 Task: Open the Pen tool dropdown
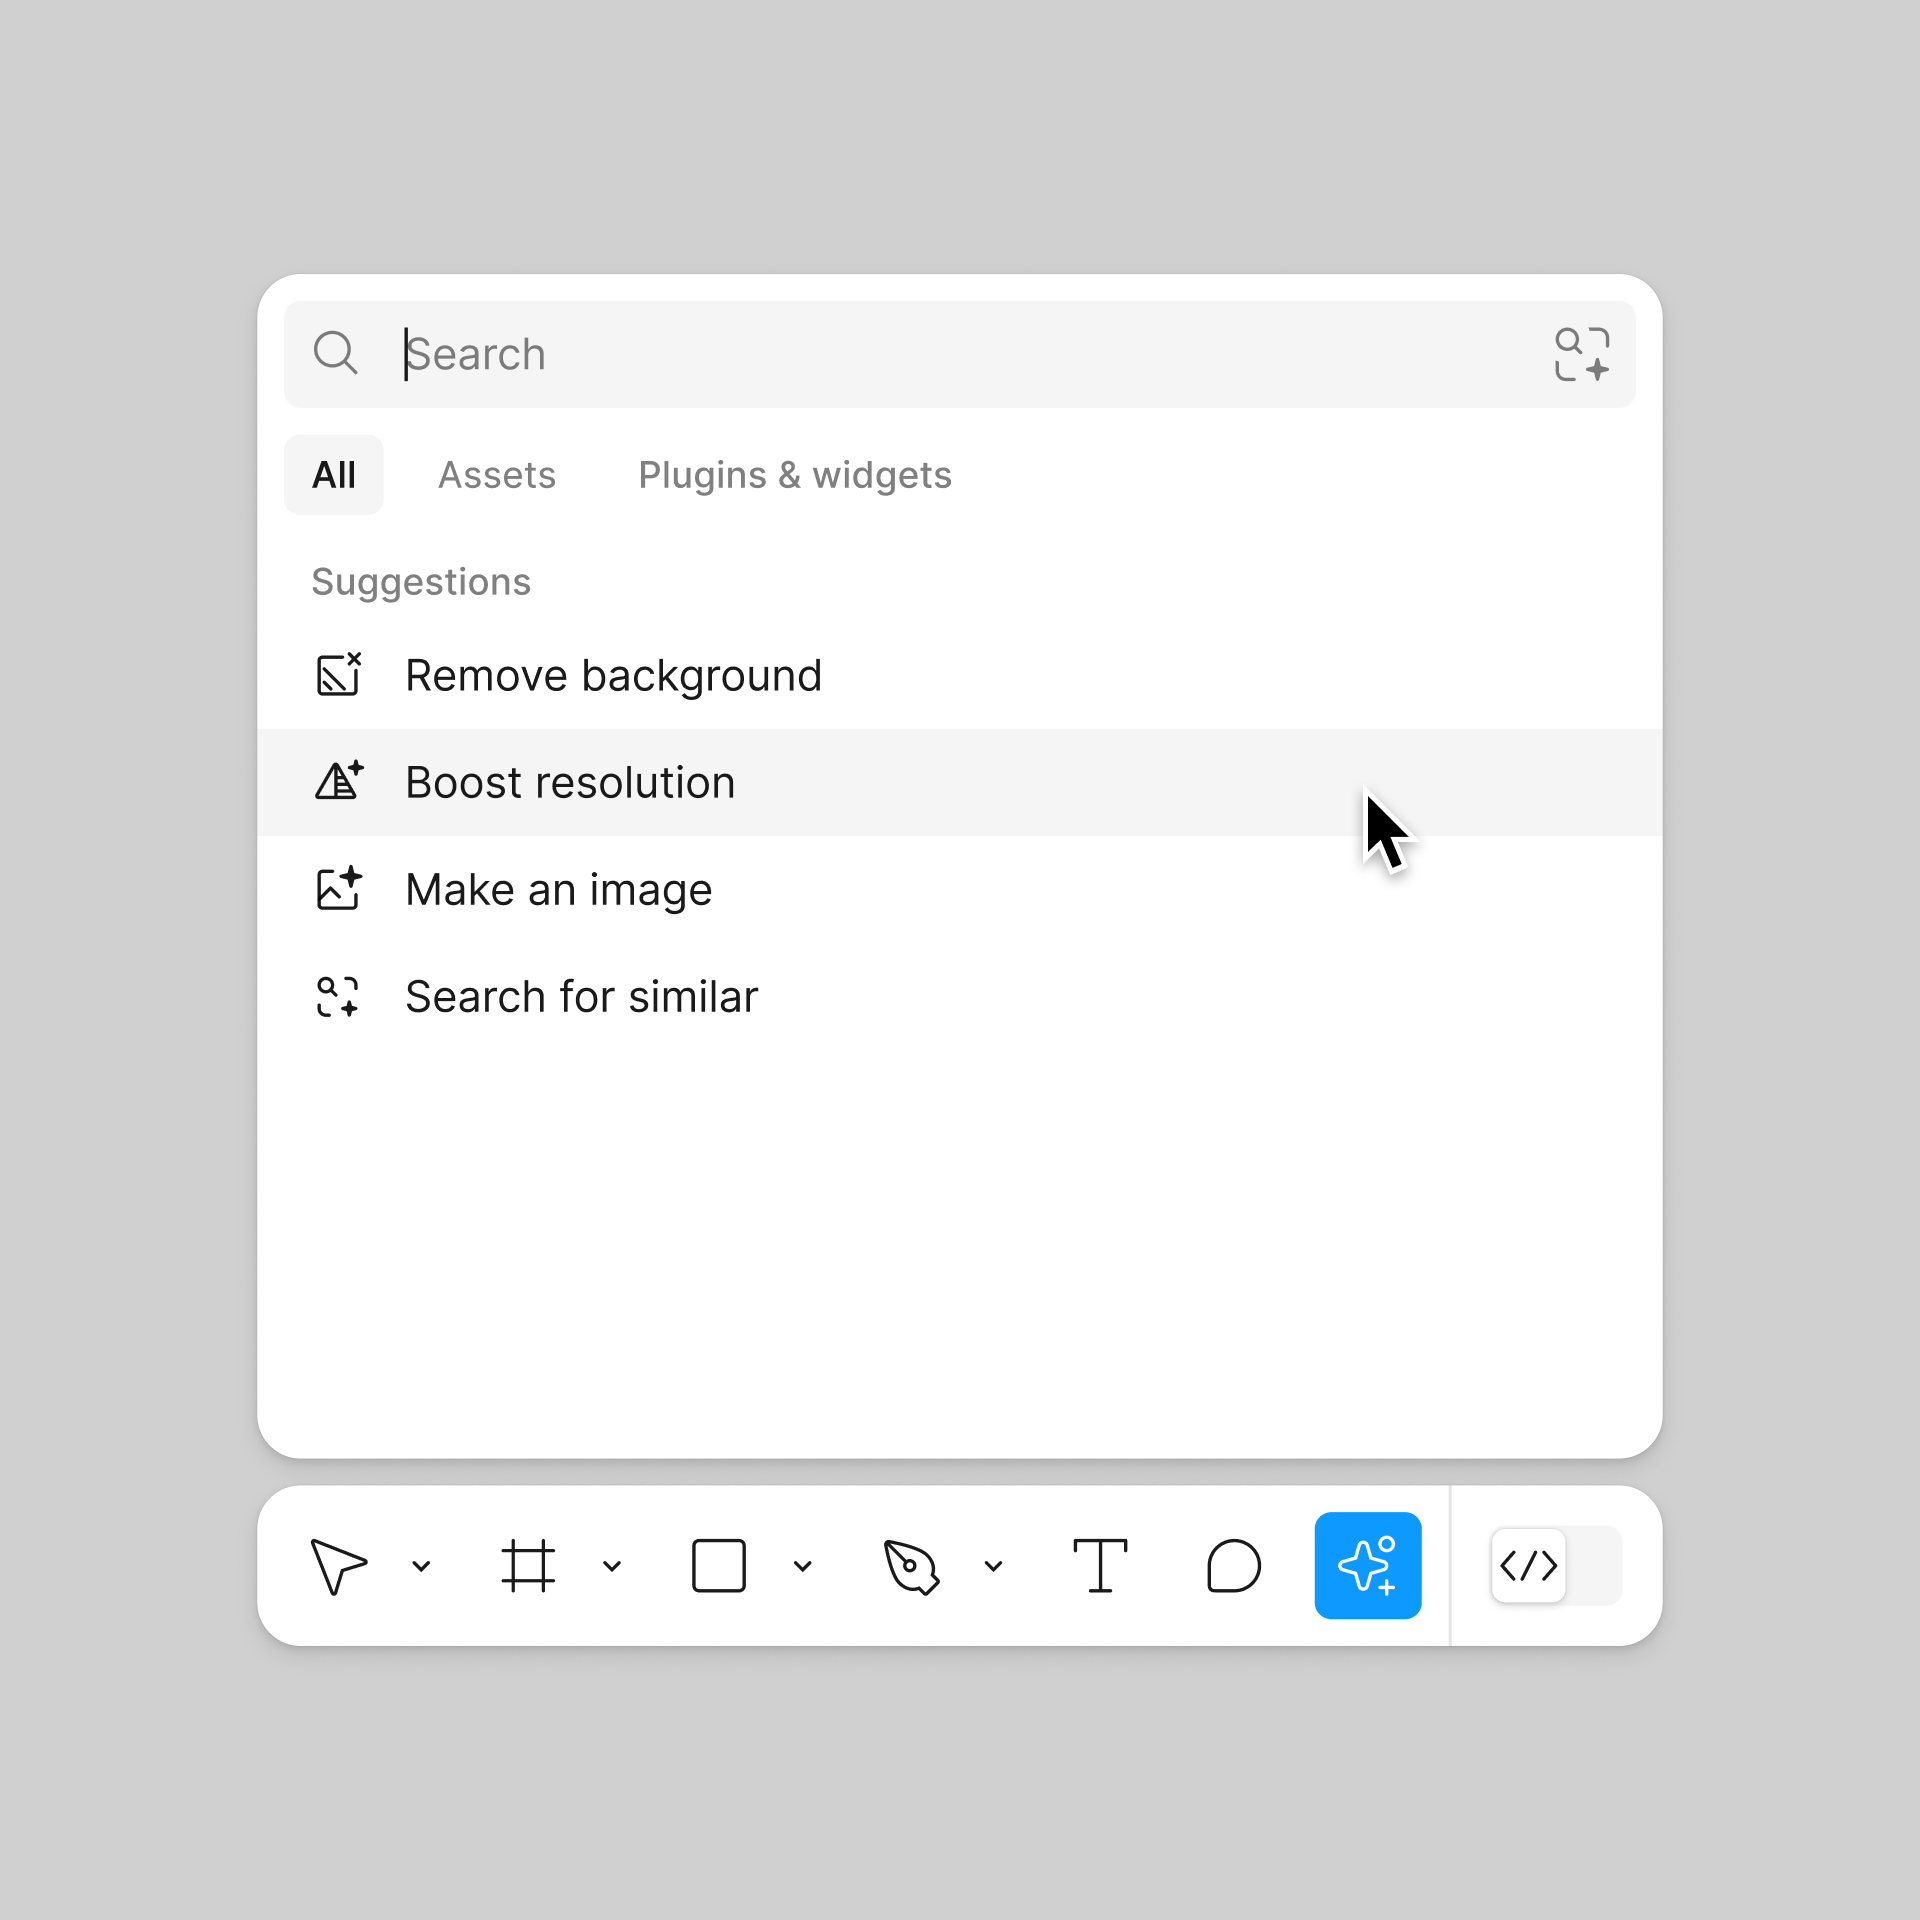pos(993,1565)
